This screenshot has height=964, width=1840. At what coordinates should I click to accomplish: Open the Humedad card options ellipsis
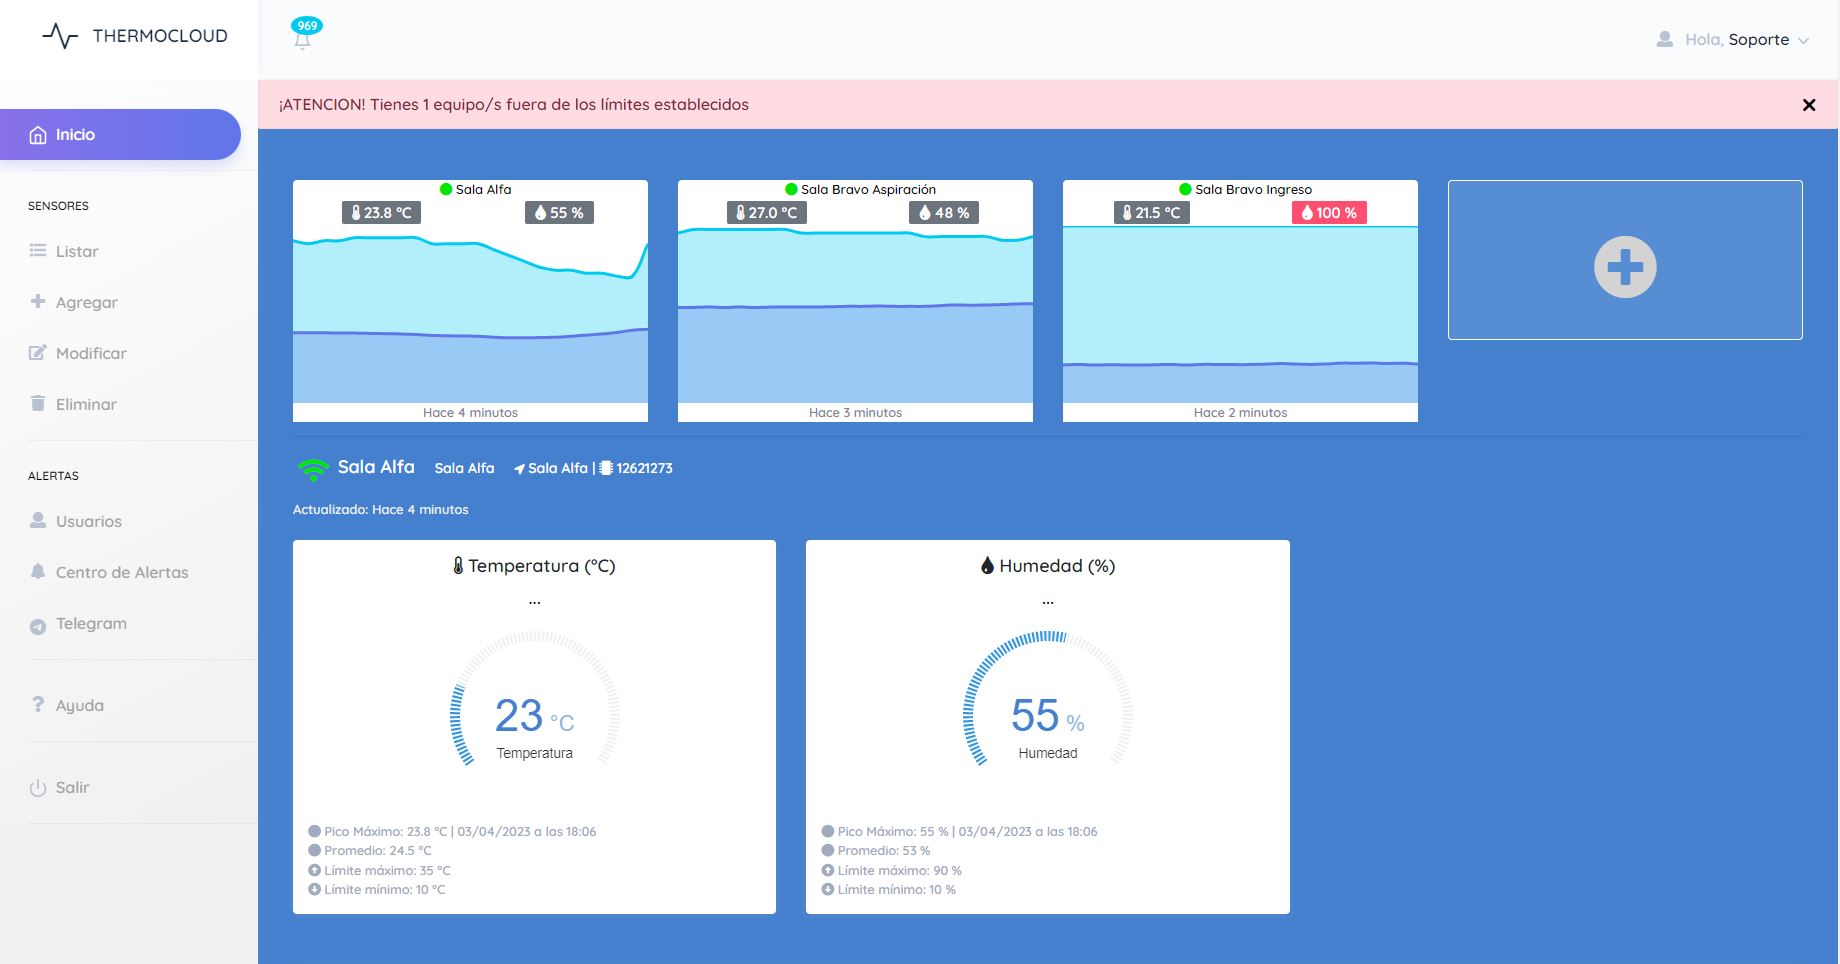pos(1047,603)
